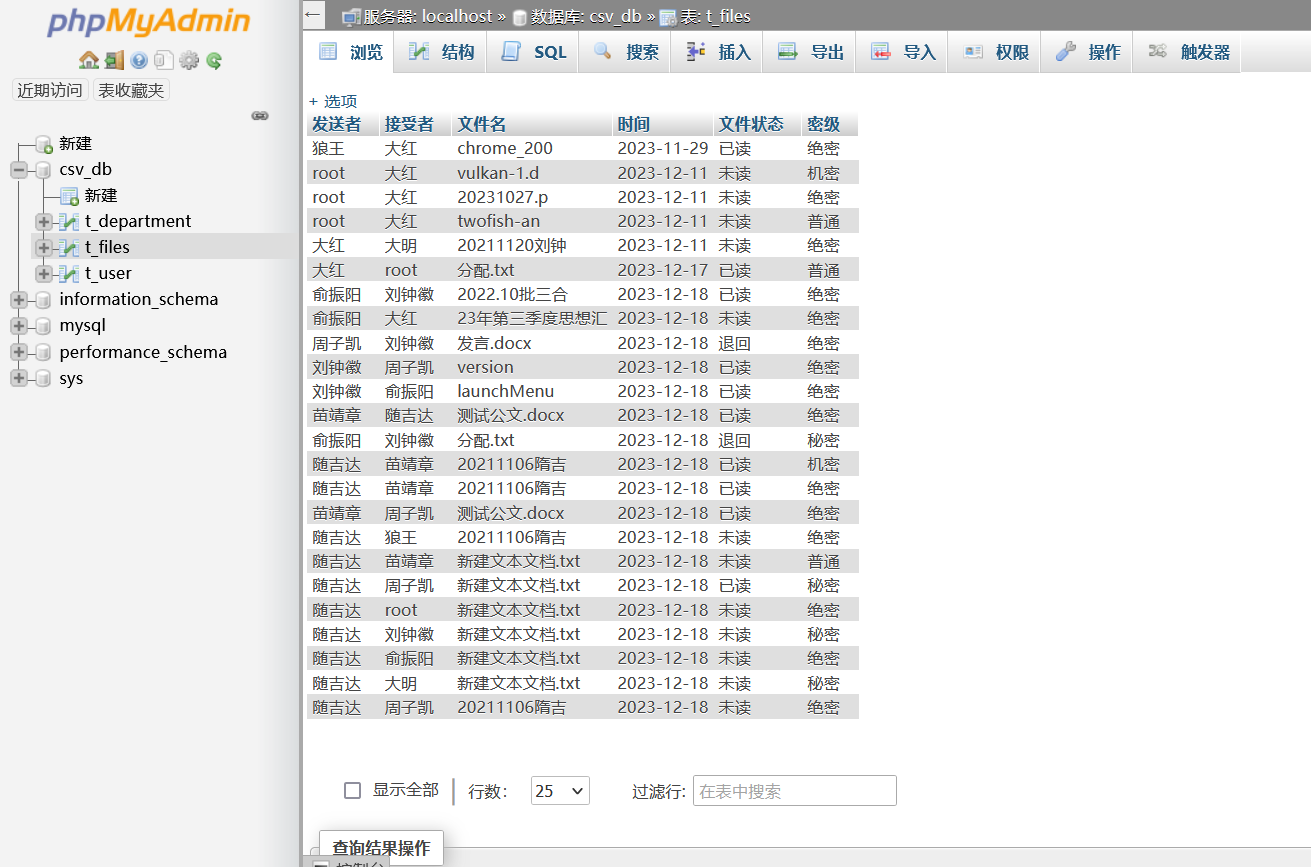Focus the 过滤行 search input field
The height and width of the screenshot is (867, 1311).
795,791
